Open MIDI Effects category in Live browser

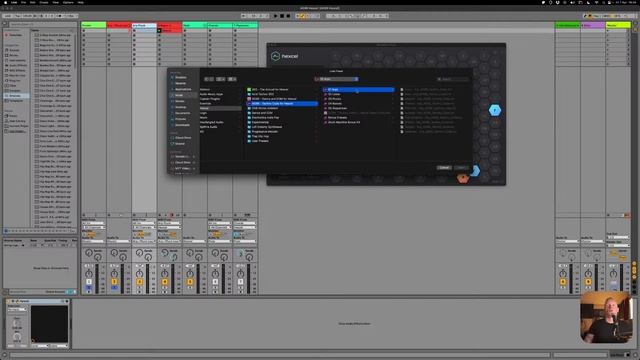17,70
